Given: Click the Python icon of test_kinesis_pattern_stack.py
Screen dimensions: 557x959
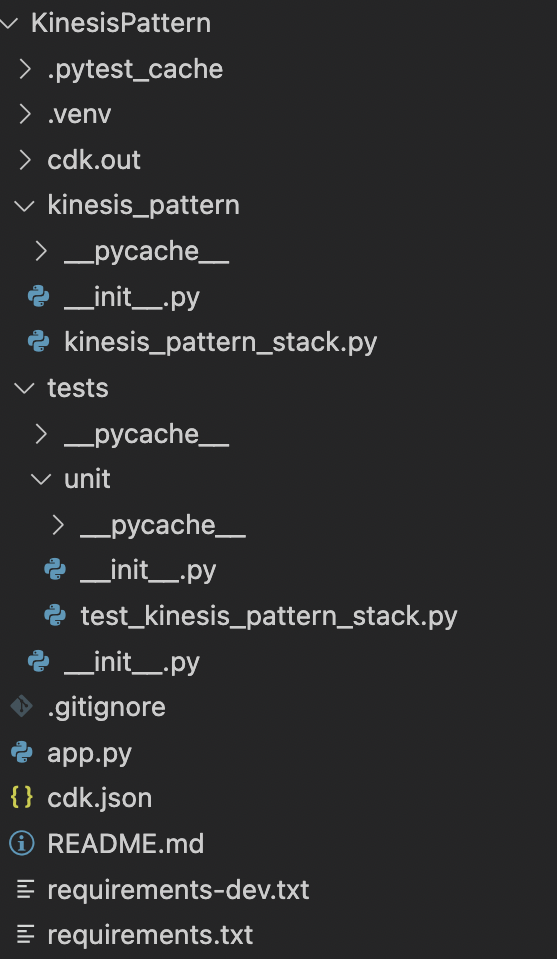Looking at the screenshot, I should [55, 615].
